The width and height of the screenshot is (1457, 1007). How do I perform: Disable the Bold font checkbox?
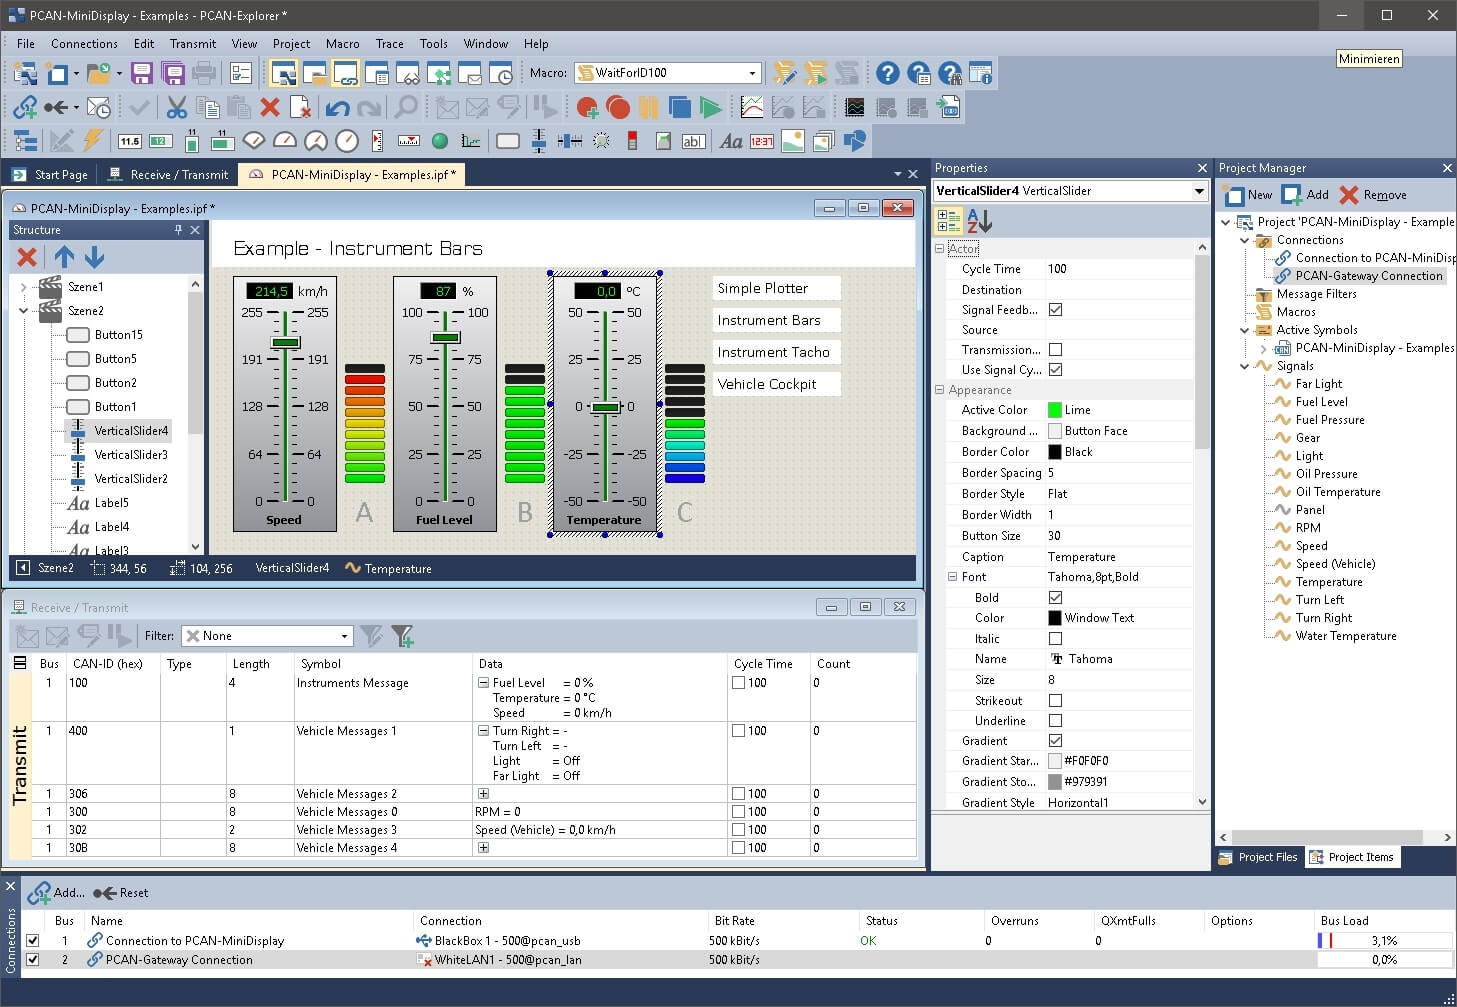point(1056,597)
